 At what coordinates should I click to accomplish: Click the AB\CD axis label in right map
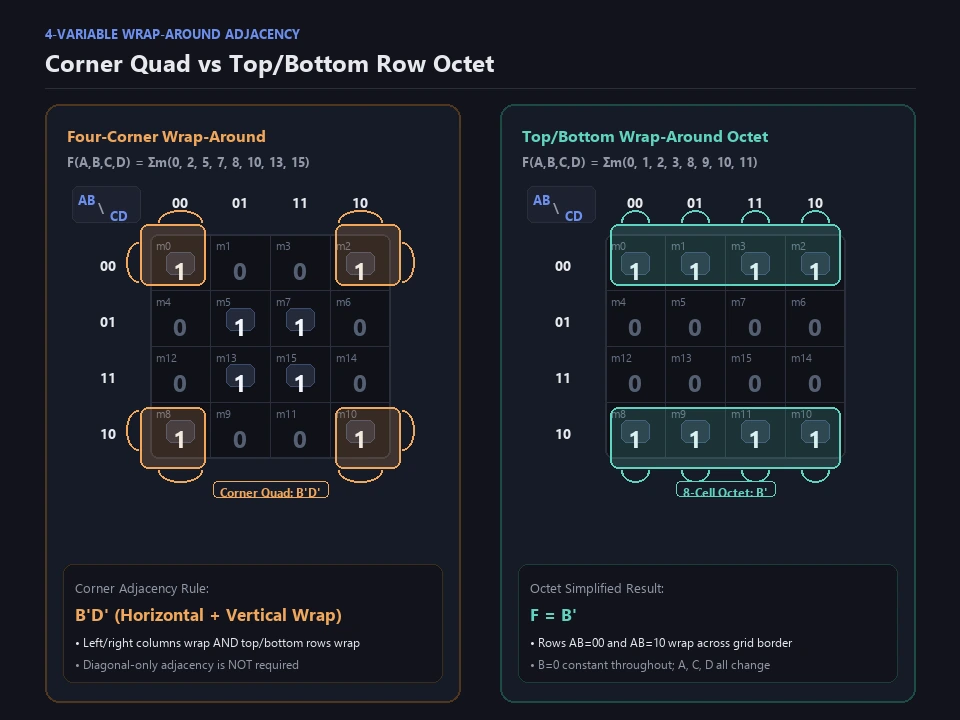point(561,204)
